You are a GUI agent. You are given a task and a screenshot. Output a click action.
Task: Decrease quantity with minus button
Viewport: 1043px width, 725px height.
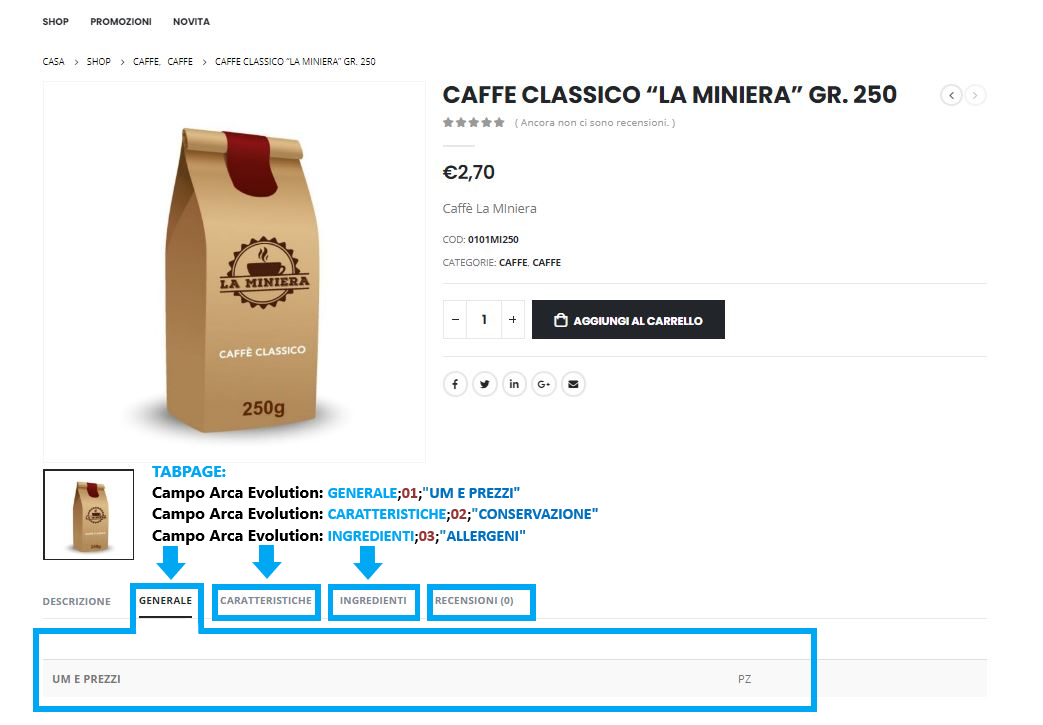point(455,319)
